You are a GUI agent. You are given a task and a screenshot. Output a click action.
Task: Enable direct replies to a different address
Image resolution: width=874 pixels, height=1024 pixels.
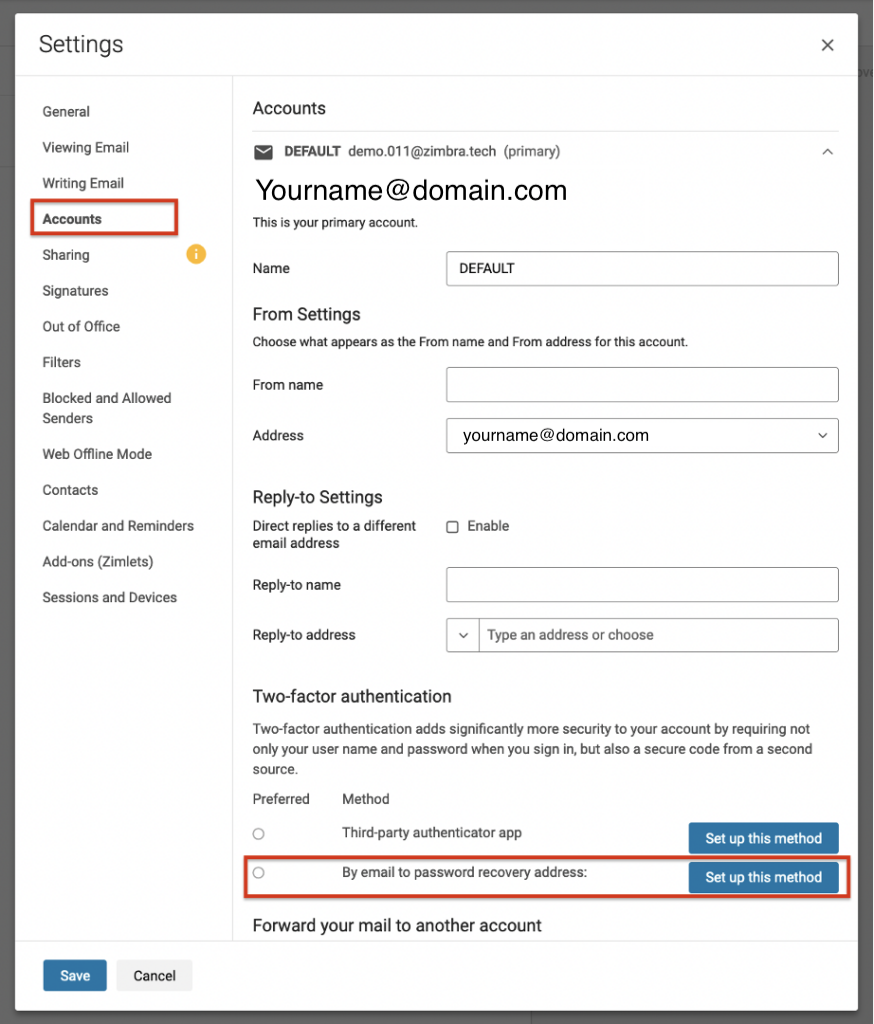coord(452,527)
